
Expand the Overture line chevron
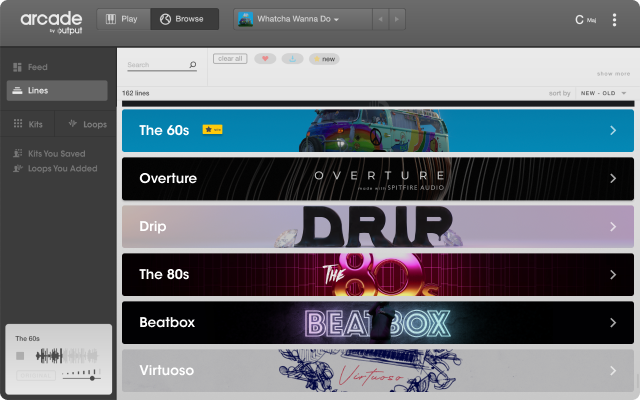tap(613, 178)
